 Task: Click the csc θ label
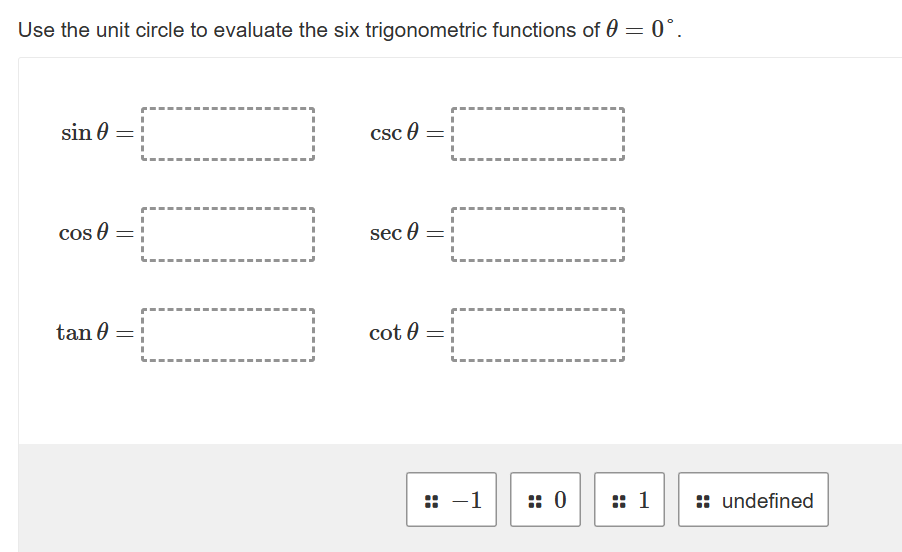point(393,132)
